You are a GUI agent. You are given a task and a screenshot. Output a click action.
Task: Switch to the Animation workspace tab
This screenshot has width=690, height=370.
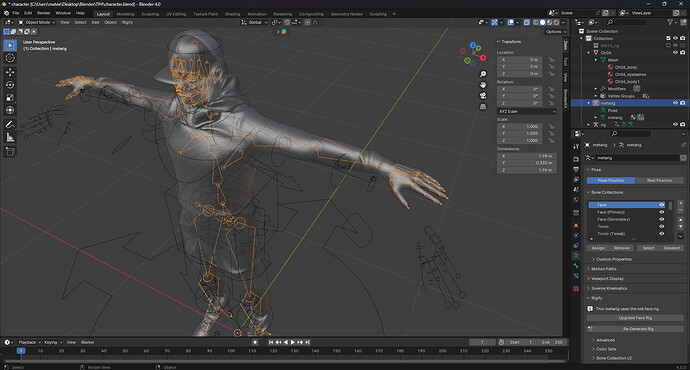coord(257,14)
